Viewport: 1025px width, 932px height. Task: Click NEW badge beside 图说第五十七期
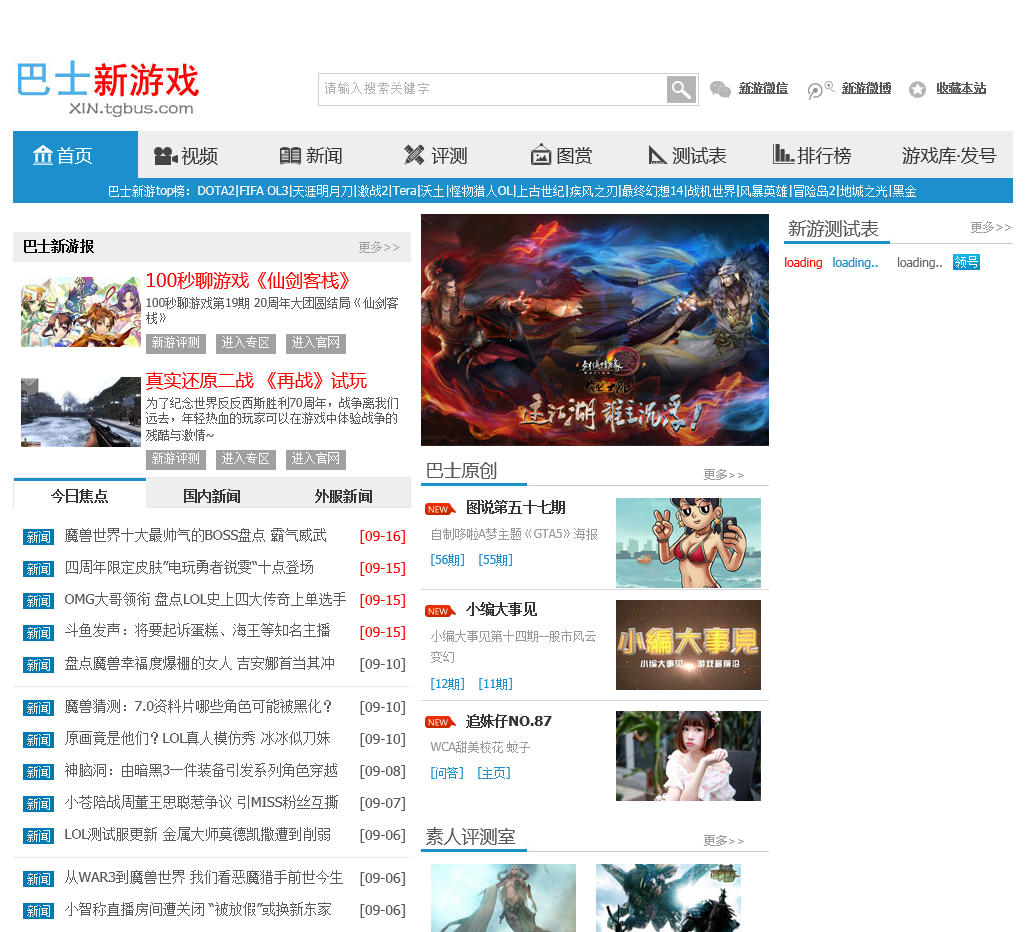tap(440, 509)
